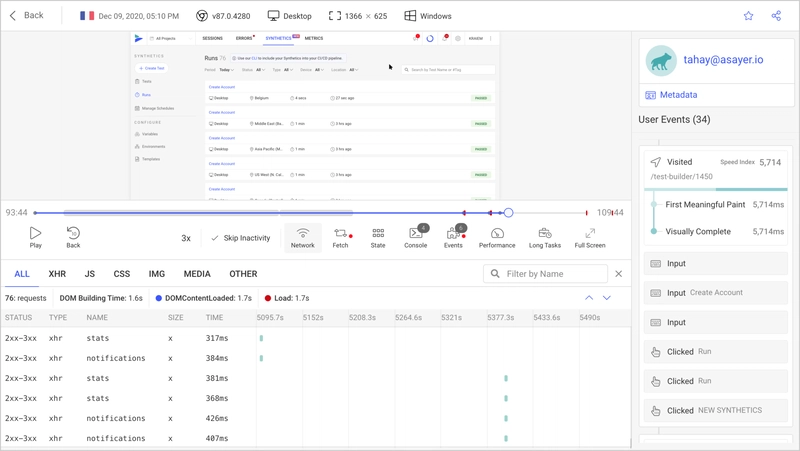Click the NAME column header
The image size is (800, 451).
point(97,317)
